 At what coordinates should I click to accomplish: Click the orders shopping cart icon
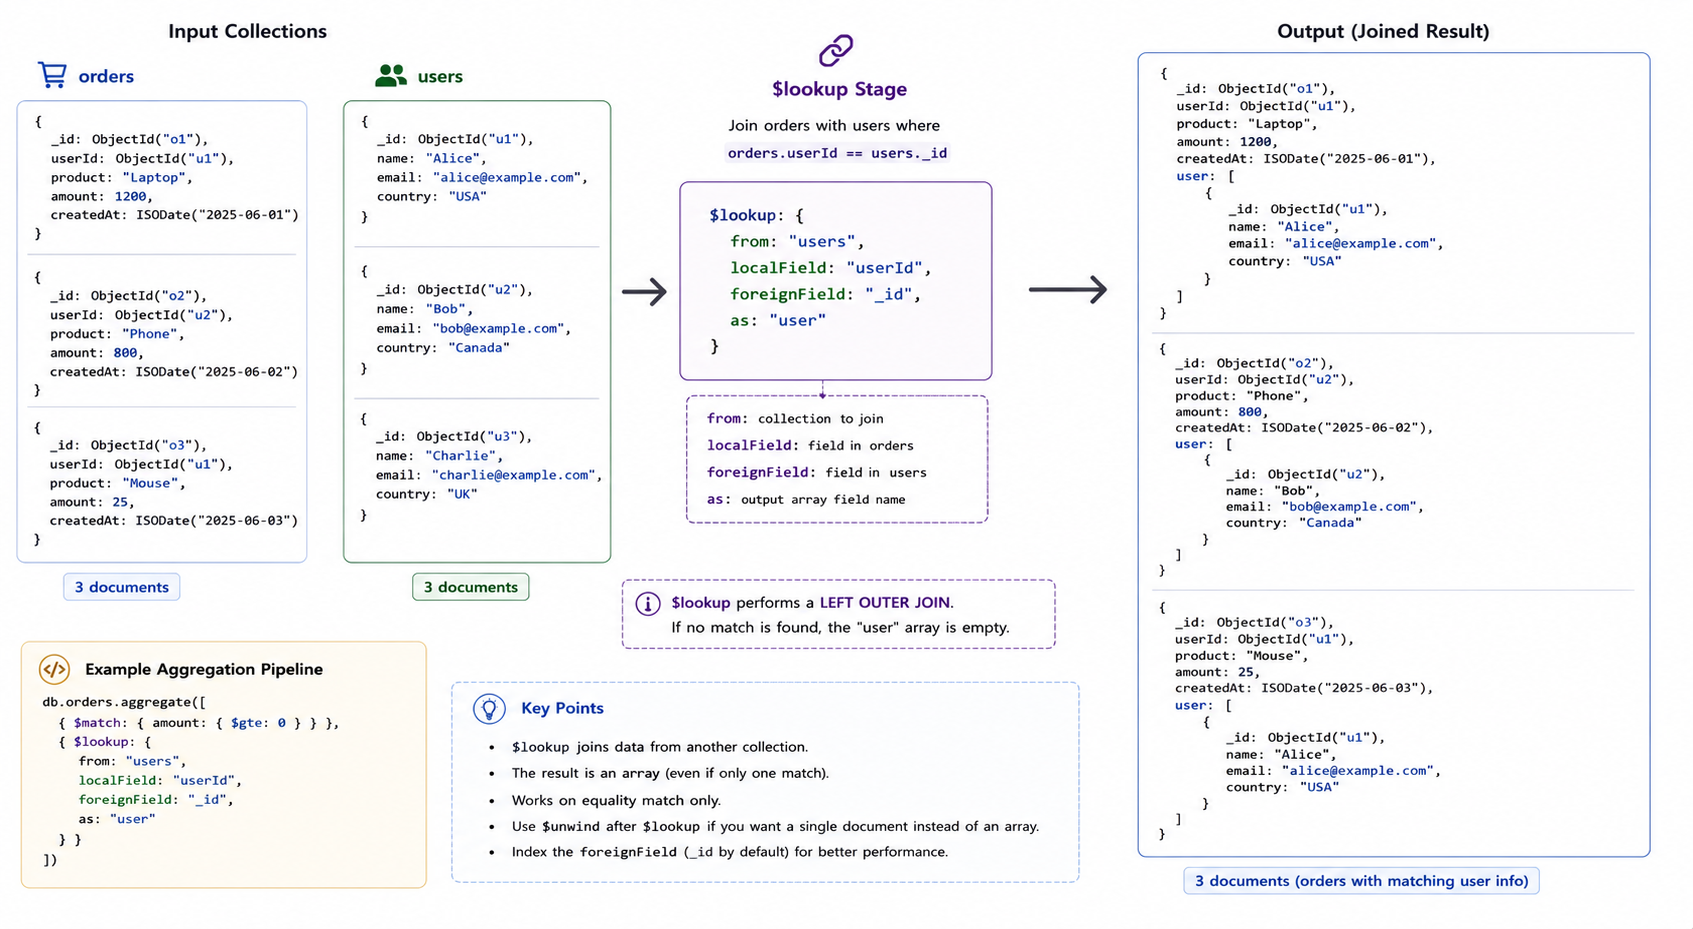(x=52, y=75)
